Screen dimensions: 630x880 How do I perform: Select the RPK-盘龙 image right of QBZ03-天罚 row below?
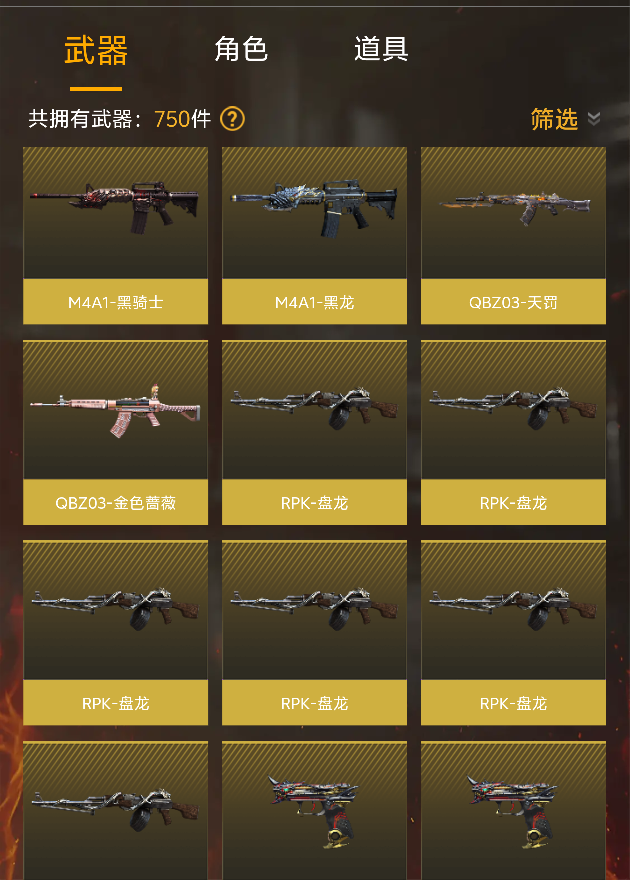513,410
